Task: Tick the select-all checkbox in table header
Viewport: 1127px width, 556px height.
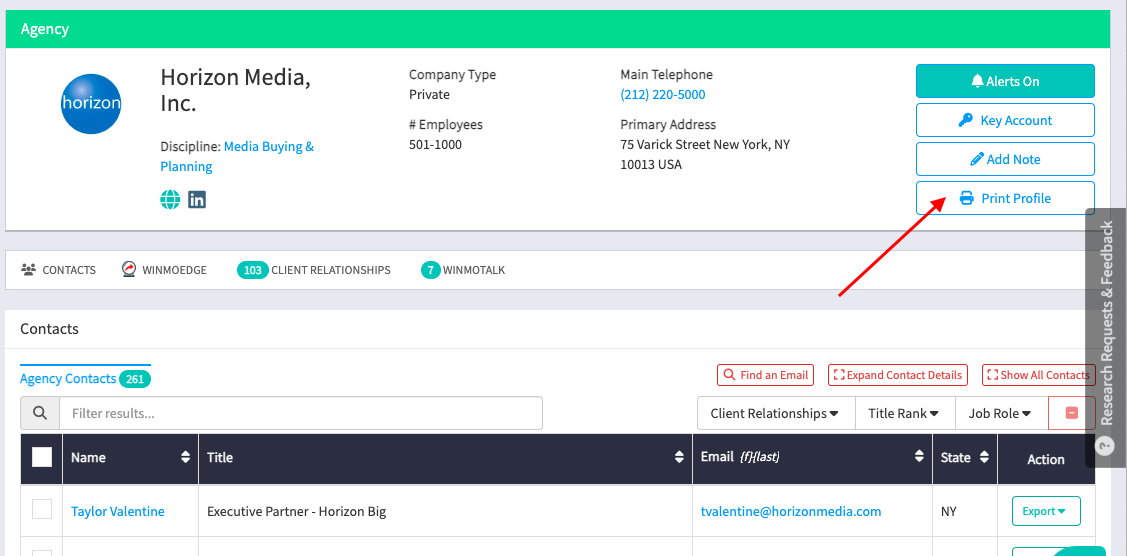Action: (x=42, y=457)
